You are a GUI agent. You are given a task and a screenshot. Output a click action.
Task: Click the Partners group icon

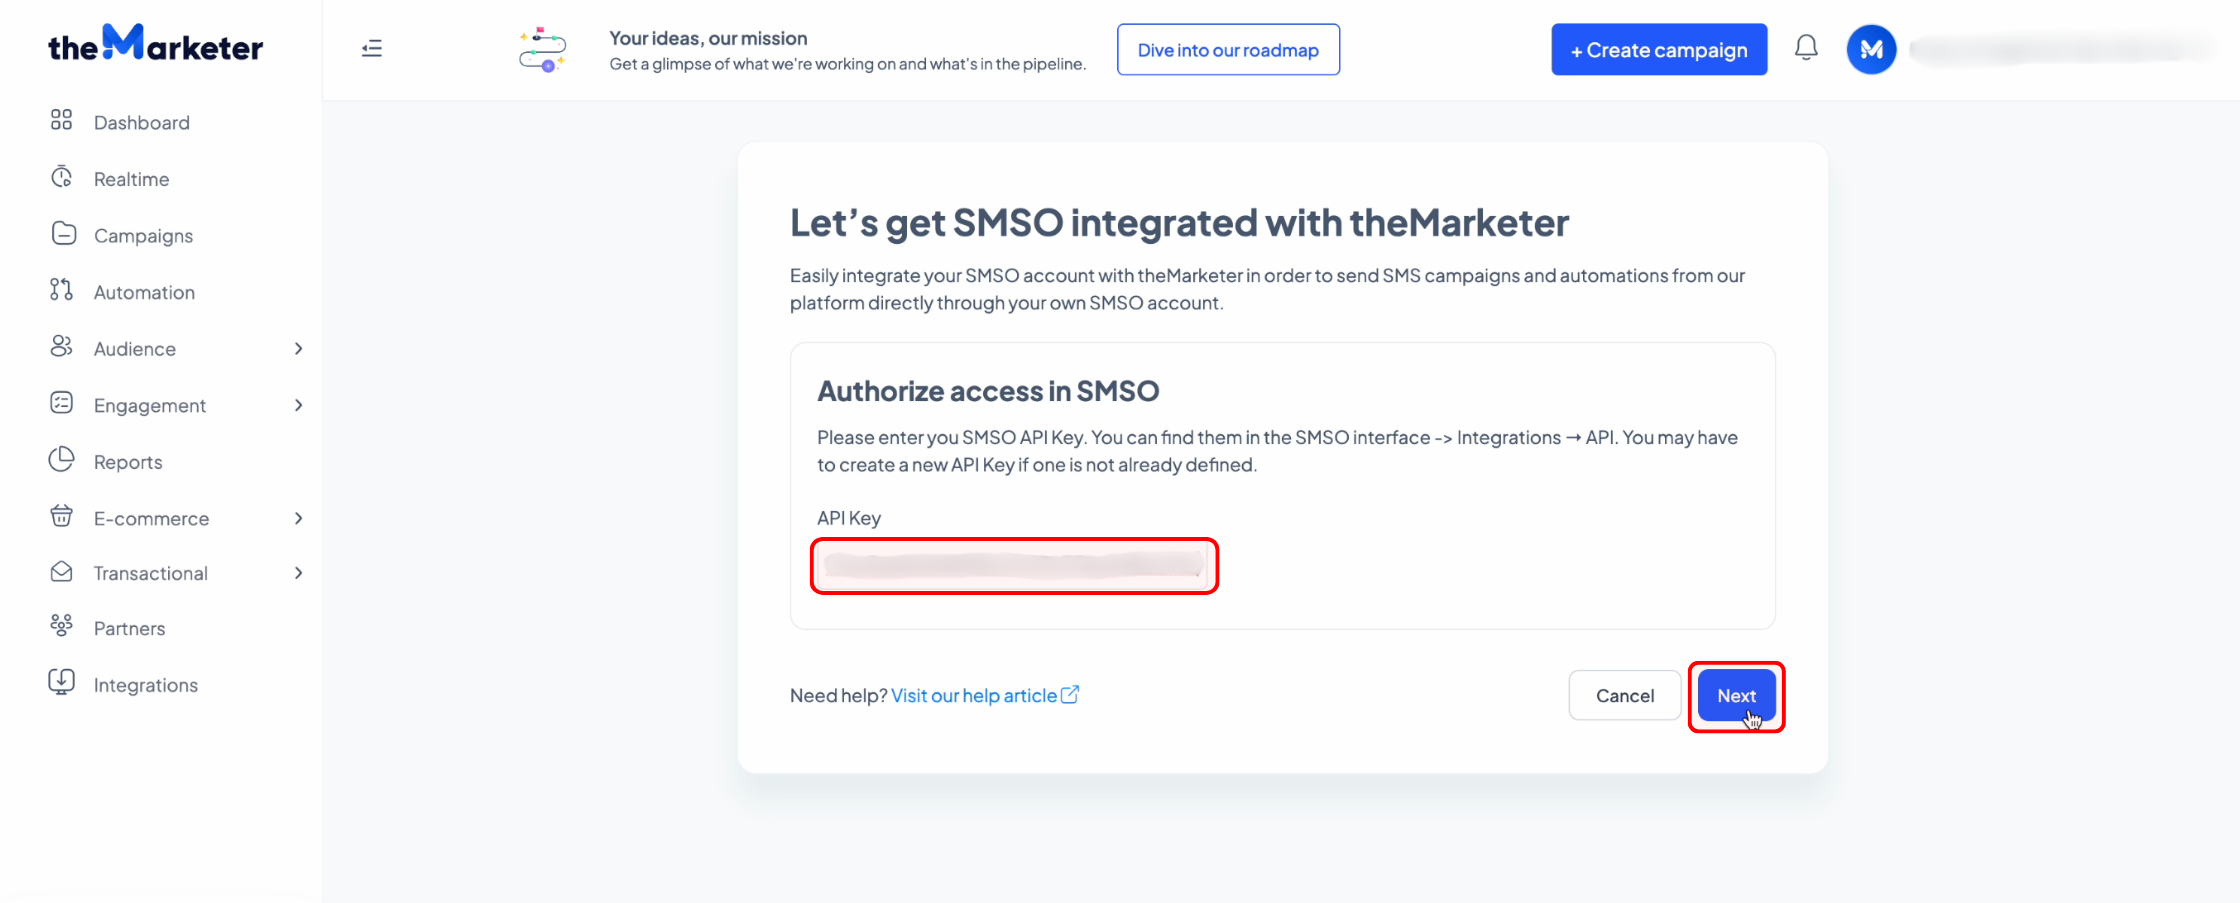(x=61, y=626)
